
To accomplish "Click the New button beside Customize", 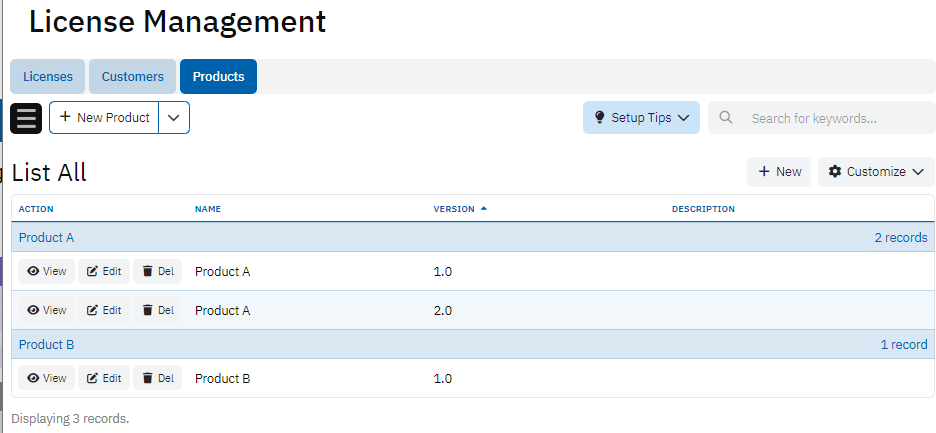I will pos(779,172).
